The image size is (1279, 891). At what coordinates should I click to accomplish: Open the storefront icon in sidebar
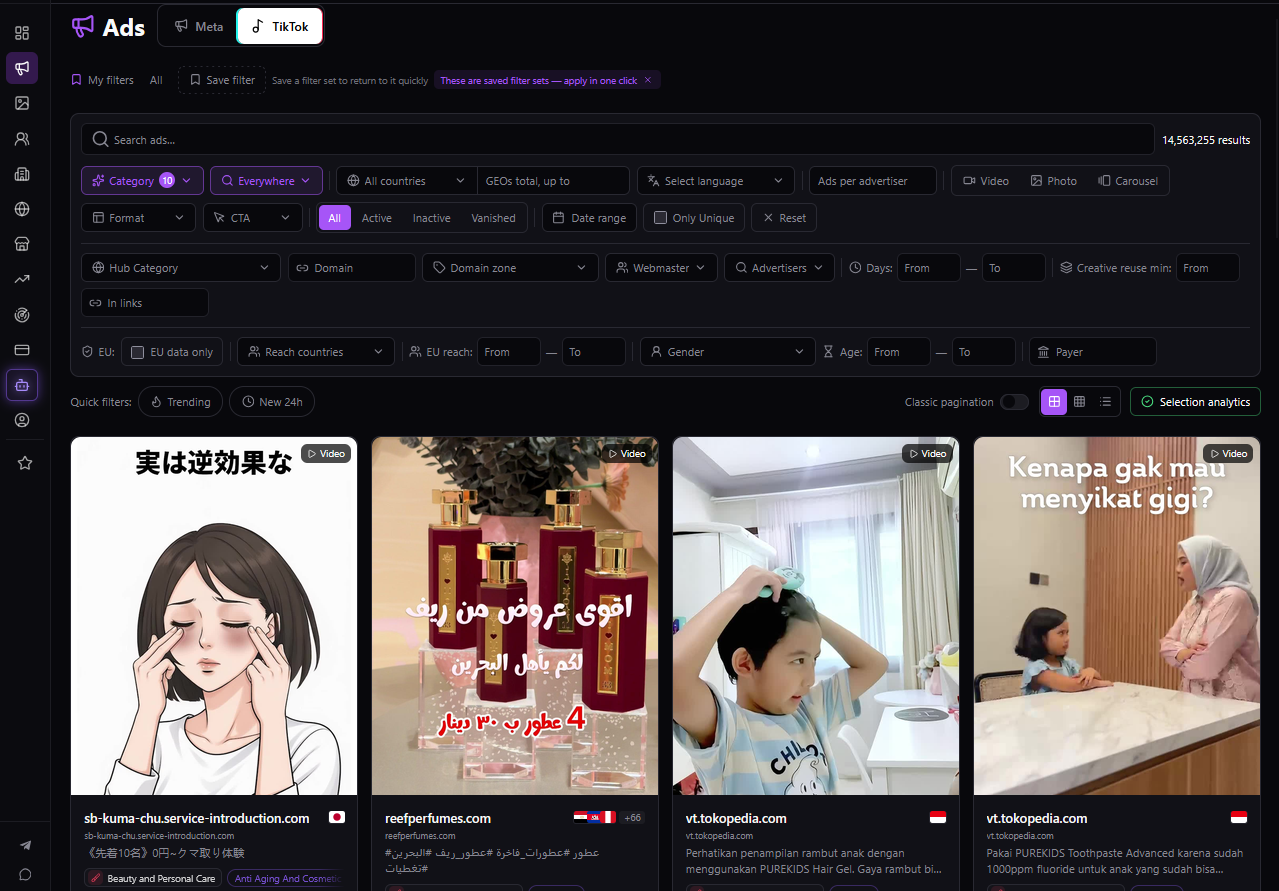22,244
